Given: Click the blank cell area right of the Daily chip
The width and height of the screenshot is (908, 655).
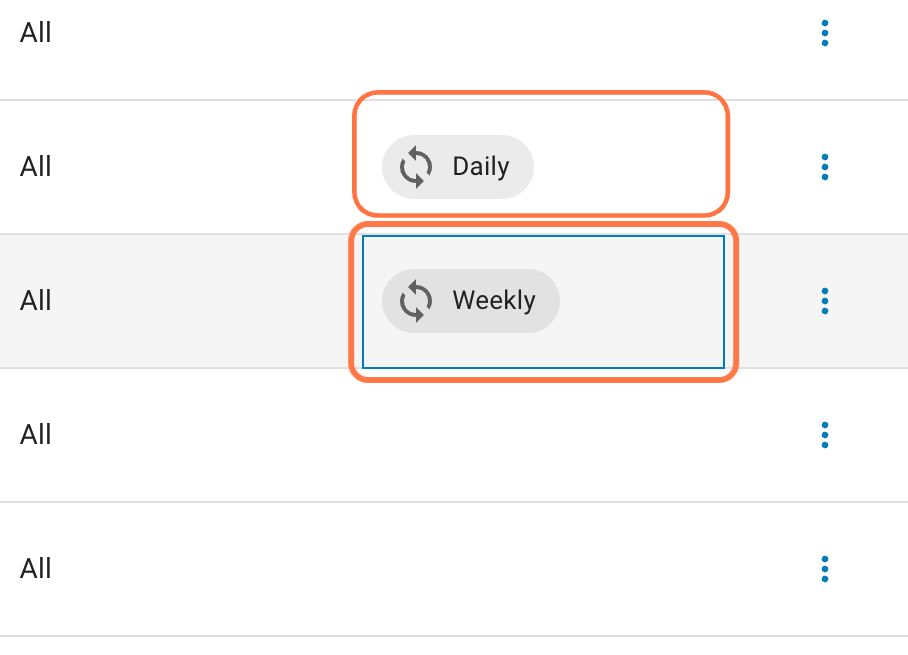Looking at the screenshot, I should 628,167.
